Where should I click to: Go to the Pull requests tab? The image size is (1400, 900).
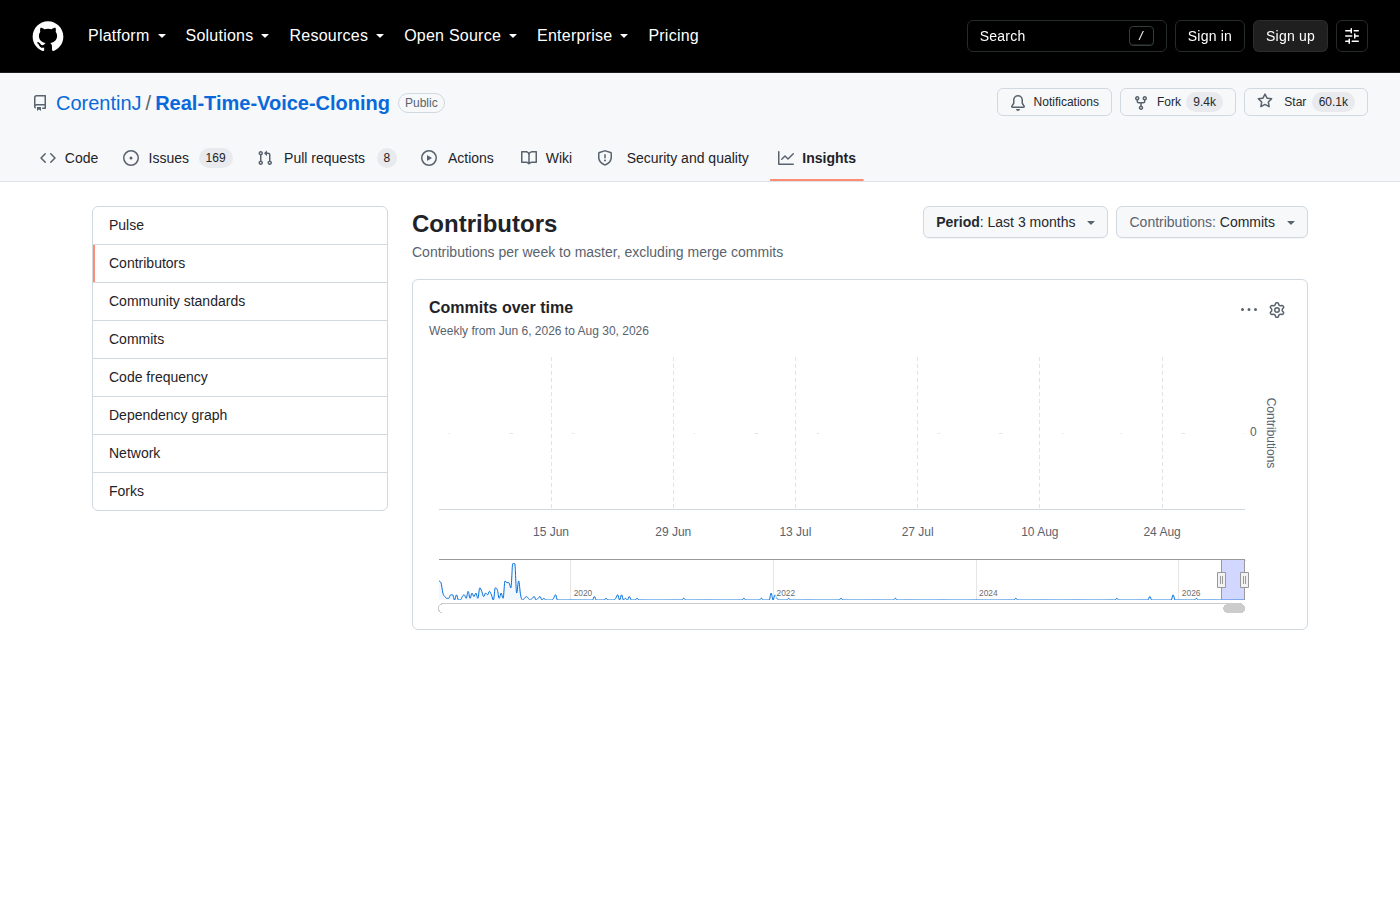(x=326, y=158)
